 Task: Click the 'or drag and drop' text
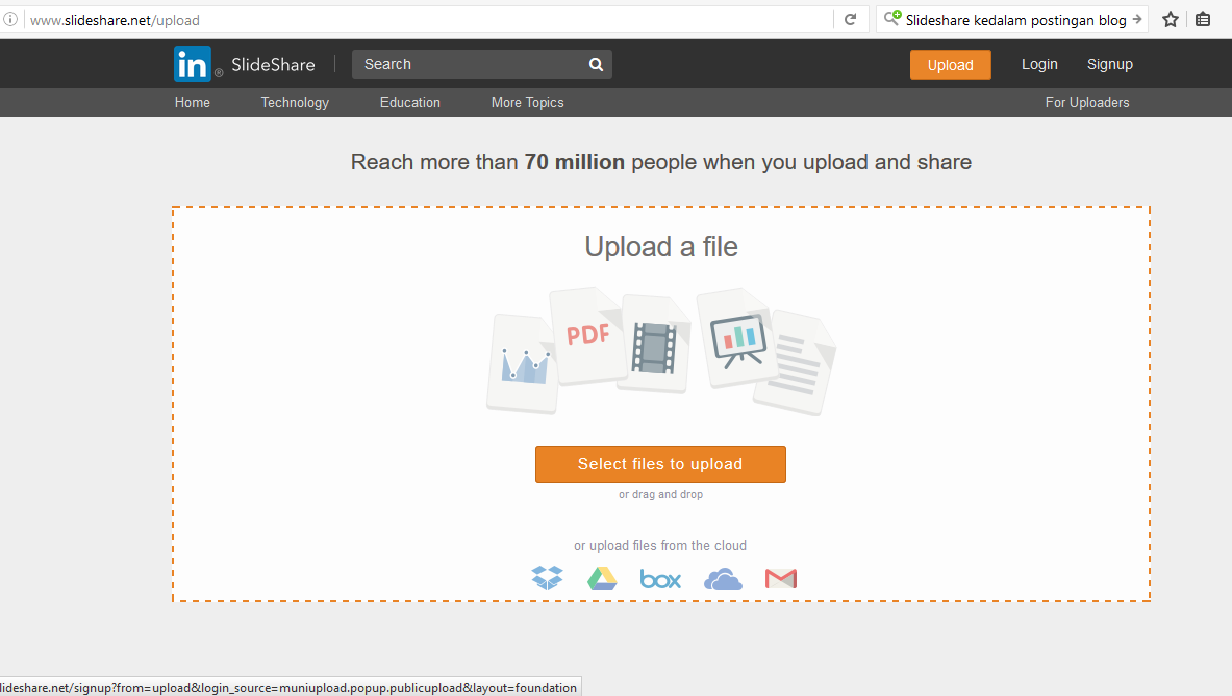coord(661,494)
